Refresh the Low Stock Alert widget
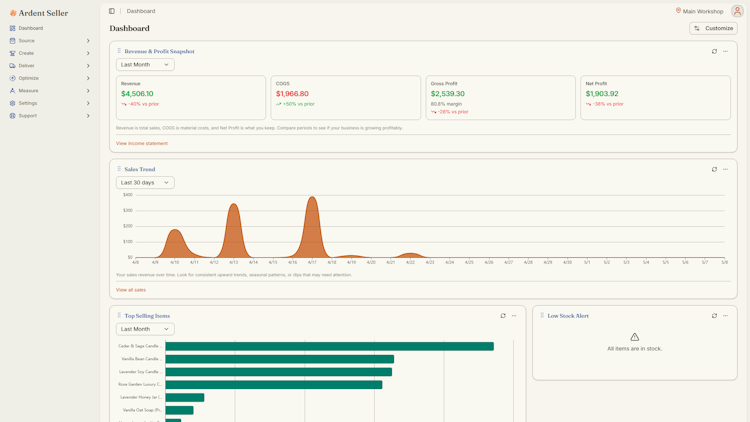750x422 pixels. pos(714,316)
